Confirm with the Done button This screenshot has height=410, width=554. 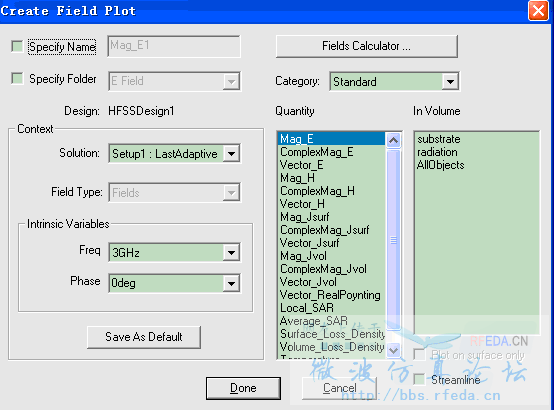pyautogui.click(x=243, y=388)
